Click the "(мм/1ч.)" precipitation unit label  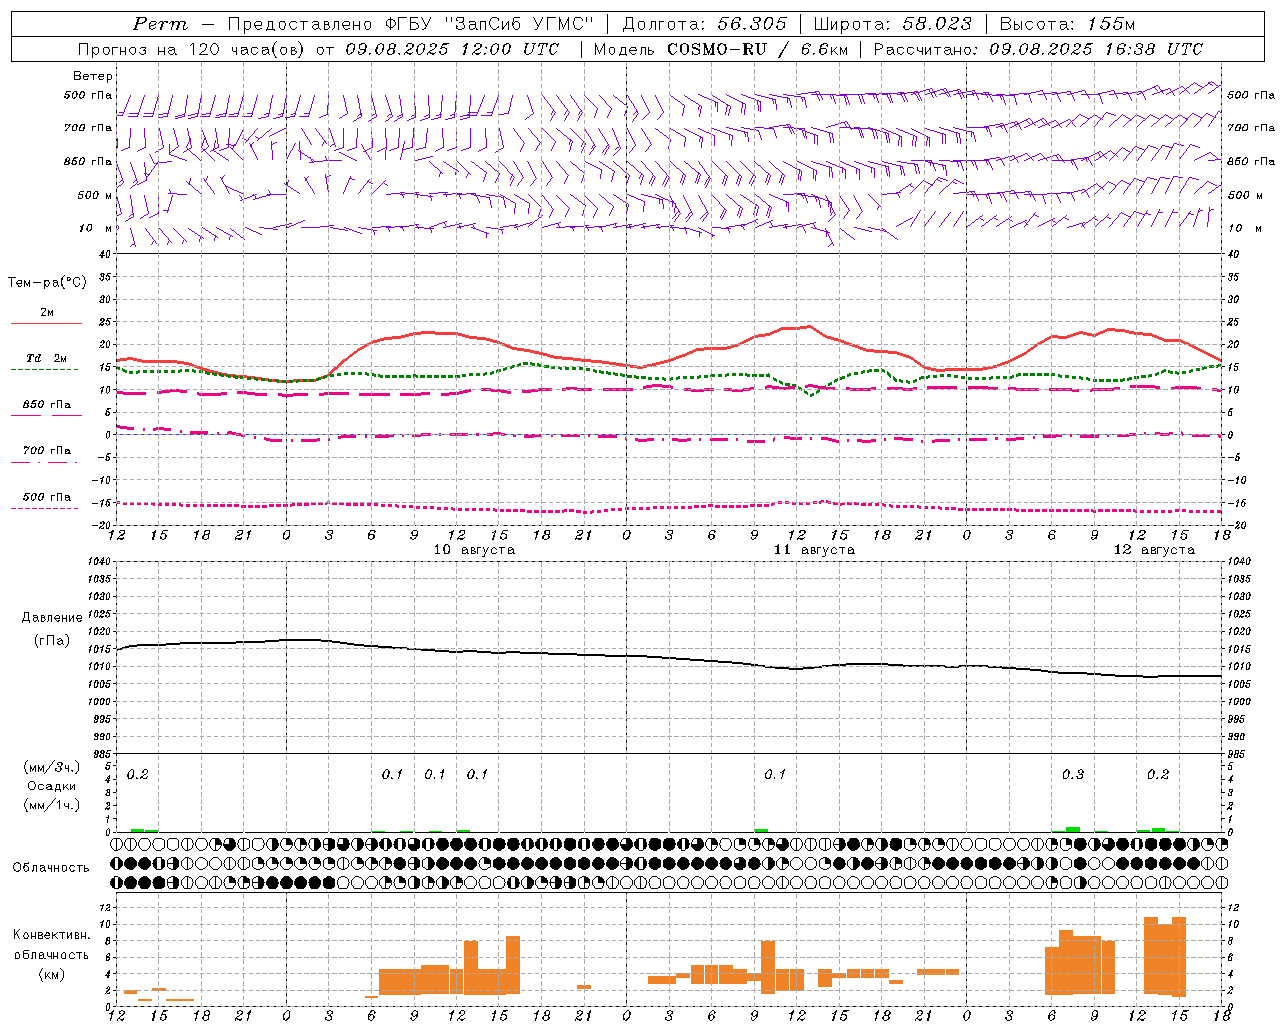pos(52,805)
